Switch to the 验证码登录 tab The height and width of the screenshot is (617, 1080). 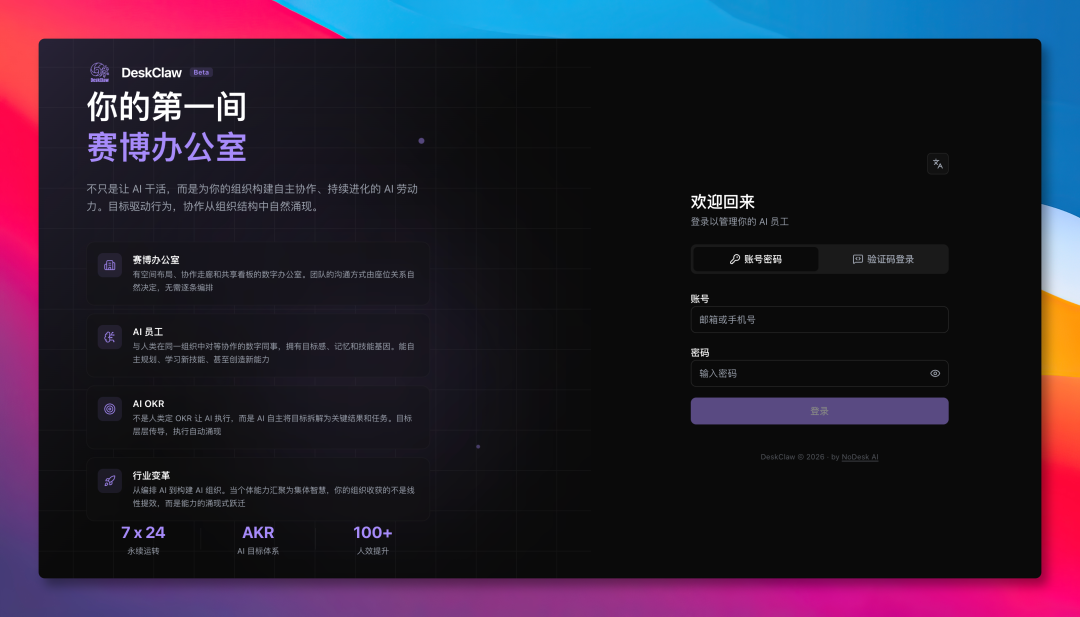click(882, 258)
